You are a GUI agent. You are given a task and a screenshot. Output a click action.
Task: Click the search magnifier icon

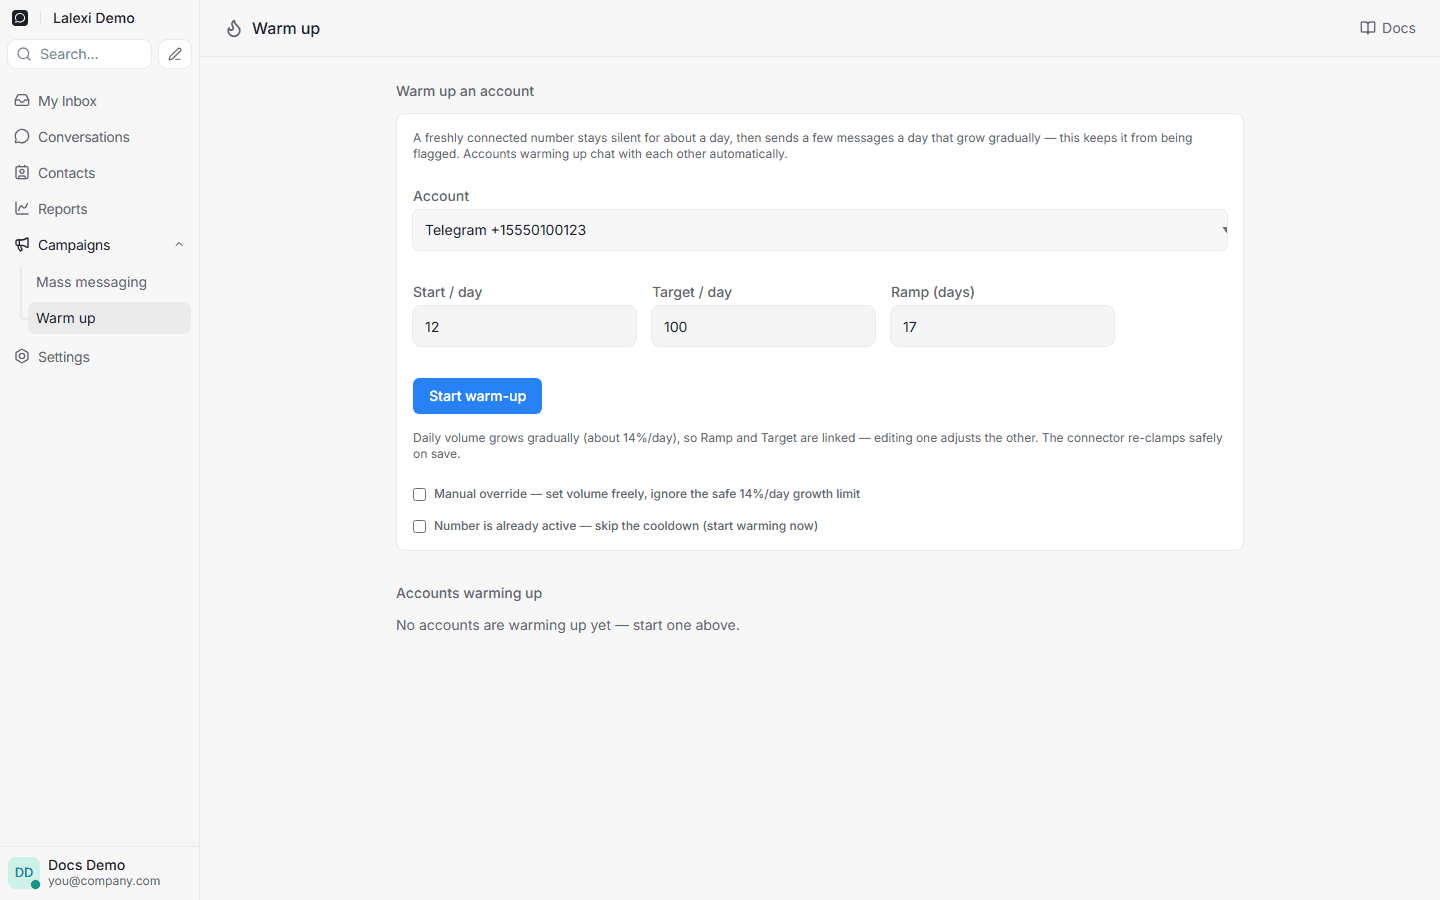coord(24,54)
